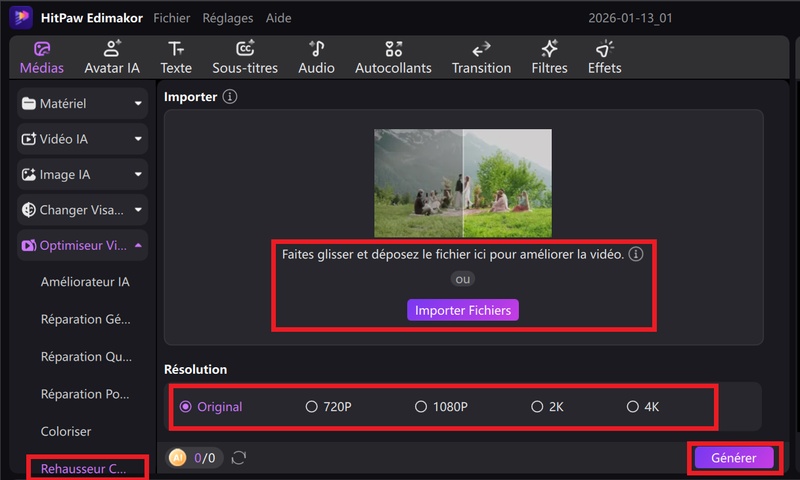Click the Vidéo IA icon
Screen dimensions: 800x480
coord(29,139)
